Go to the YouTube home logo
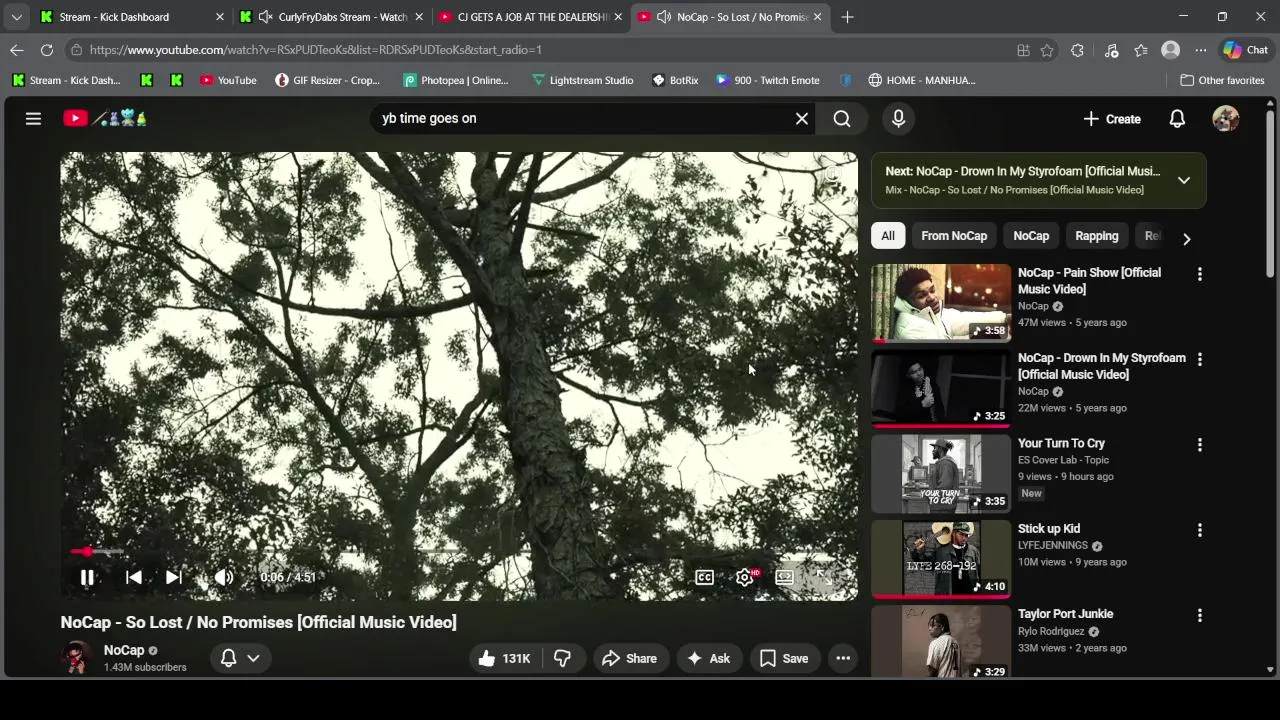The height and width of the screenshot is (720, 1280). point(105,118)
